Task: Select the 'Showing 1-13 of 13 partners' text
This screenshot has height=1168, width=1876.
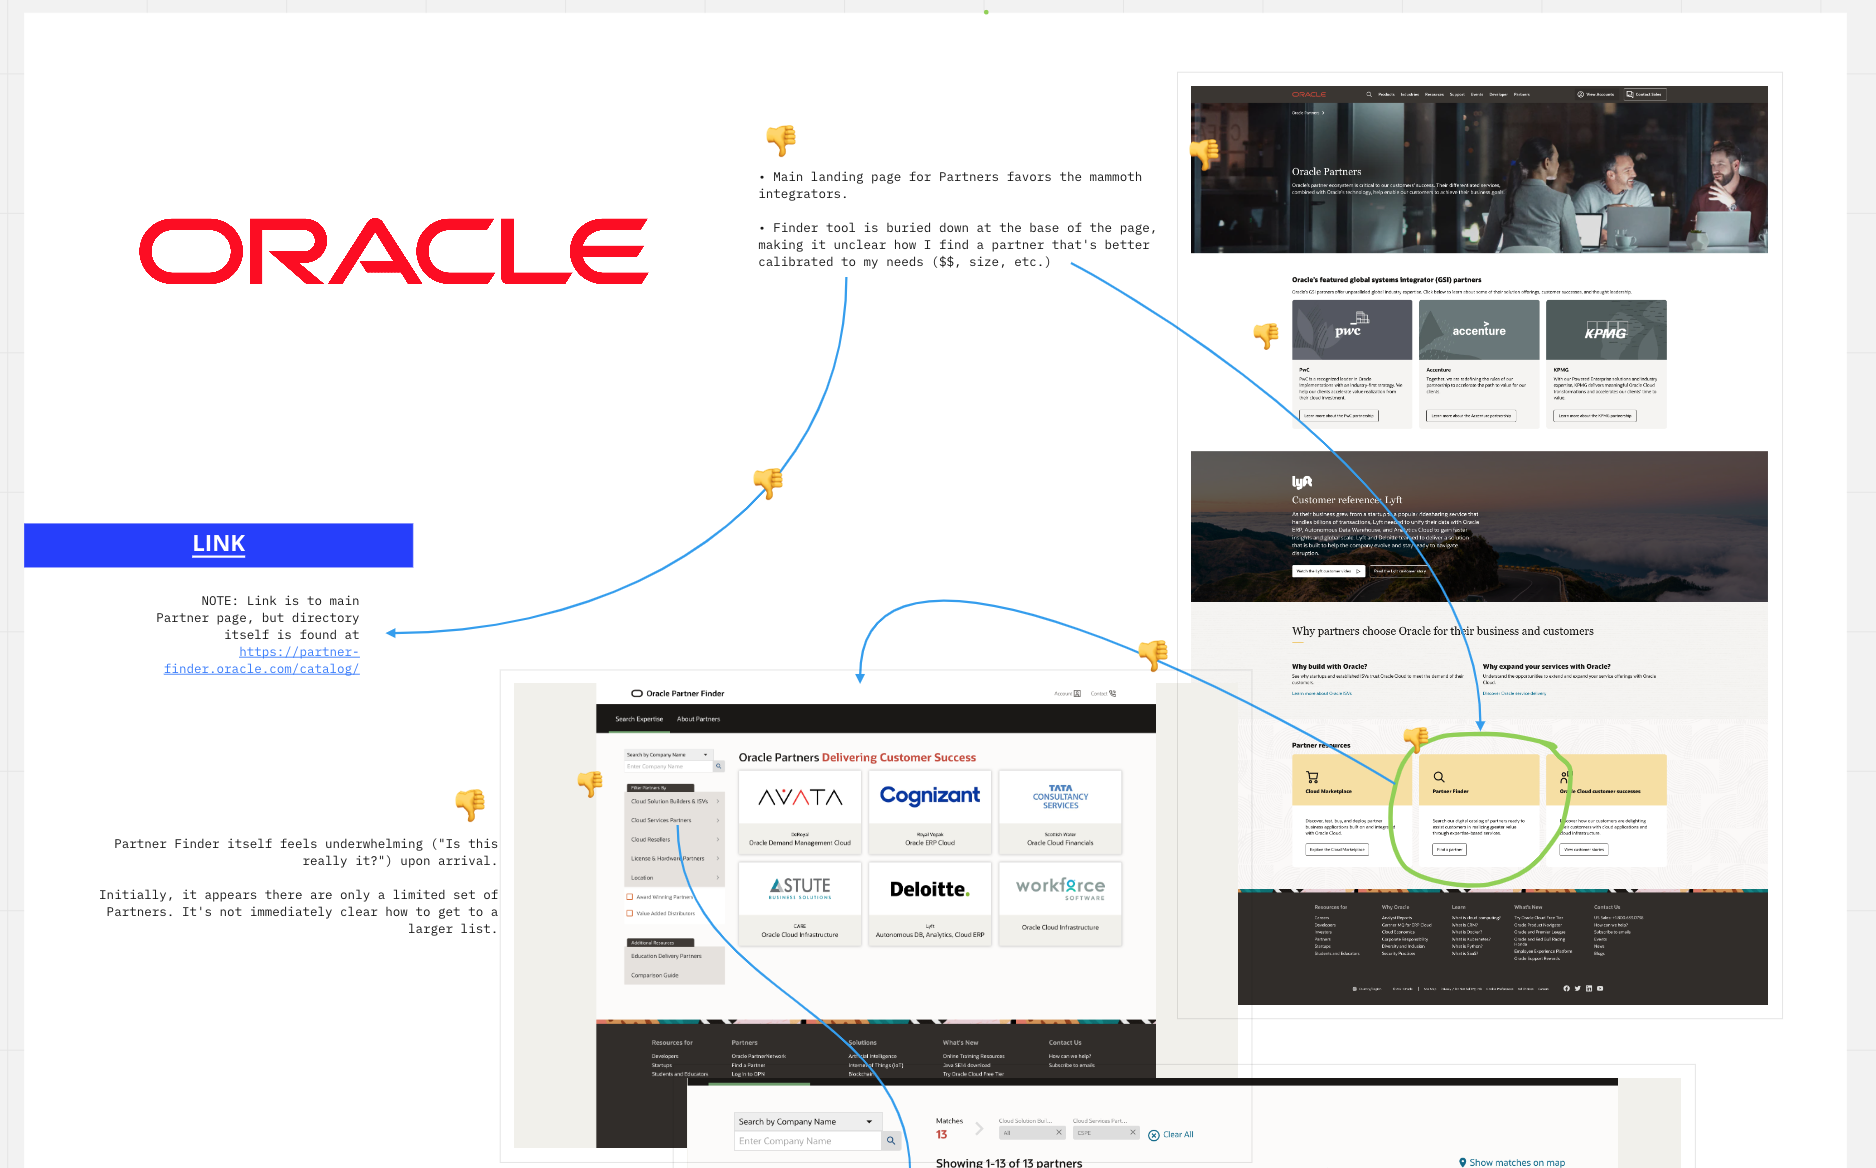Action: pyautogui.click(x=1009, y=1163)
